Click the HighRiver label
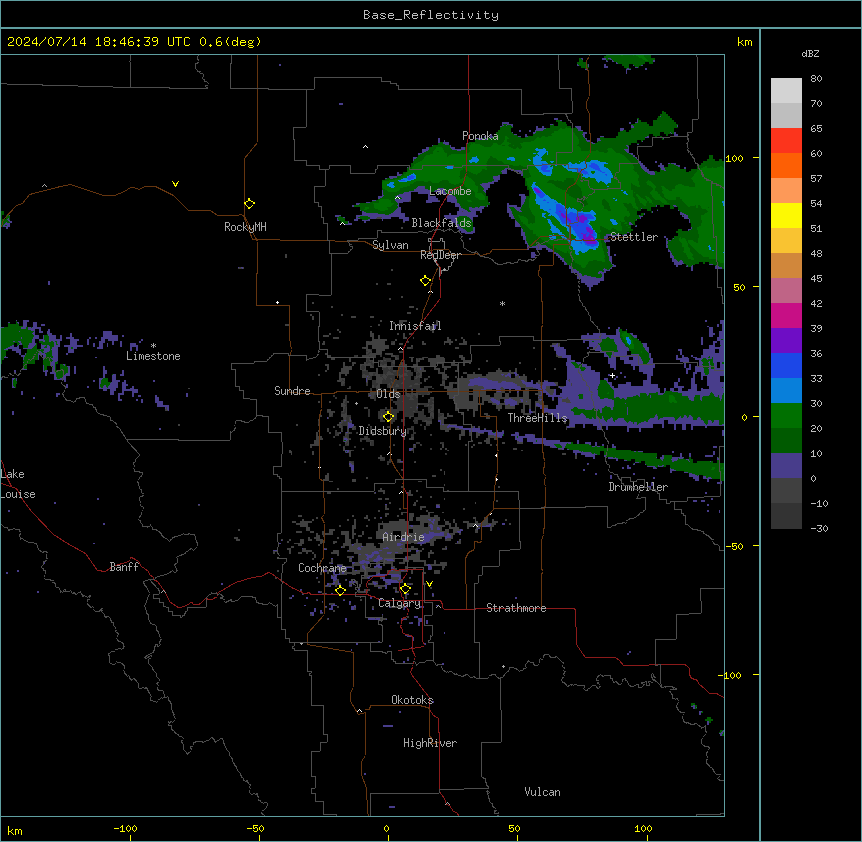 (x=430, y=743)
